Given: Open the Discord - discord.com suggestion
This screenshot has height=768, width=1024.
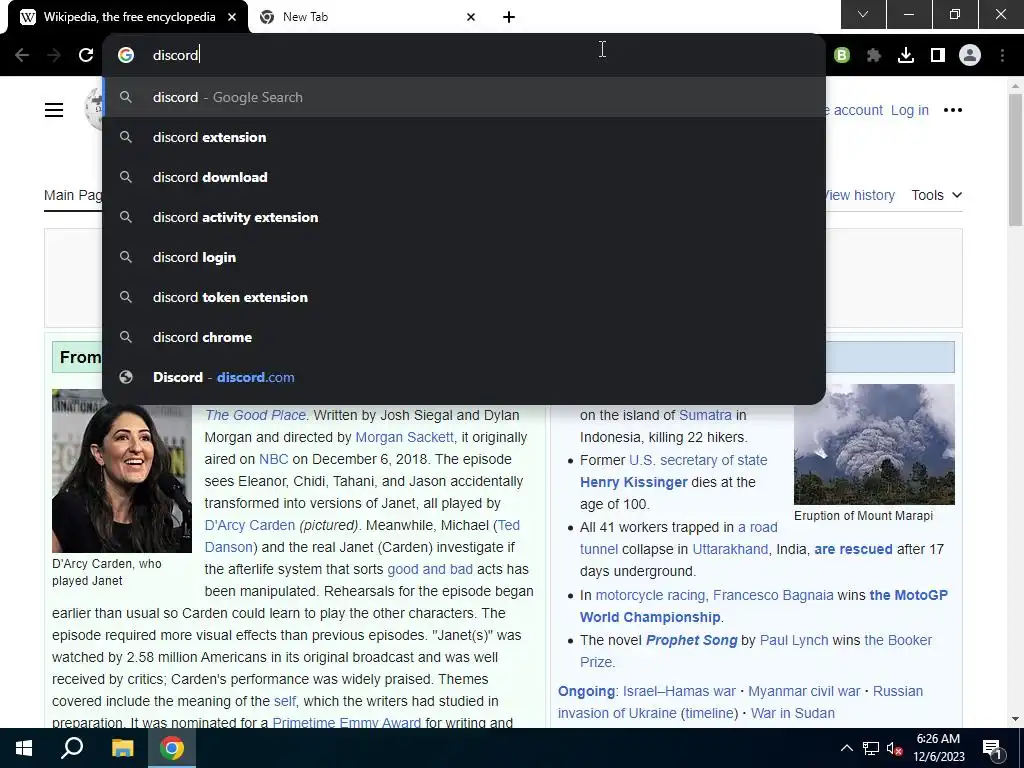Looking at the screenshot, I should click(x=464, y=377).
